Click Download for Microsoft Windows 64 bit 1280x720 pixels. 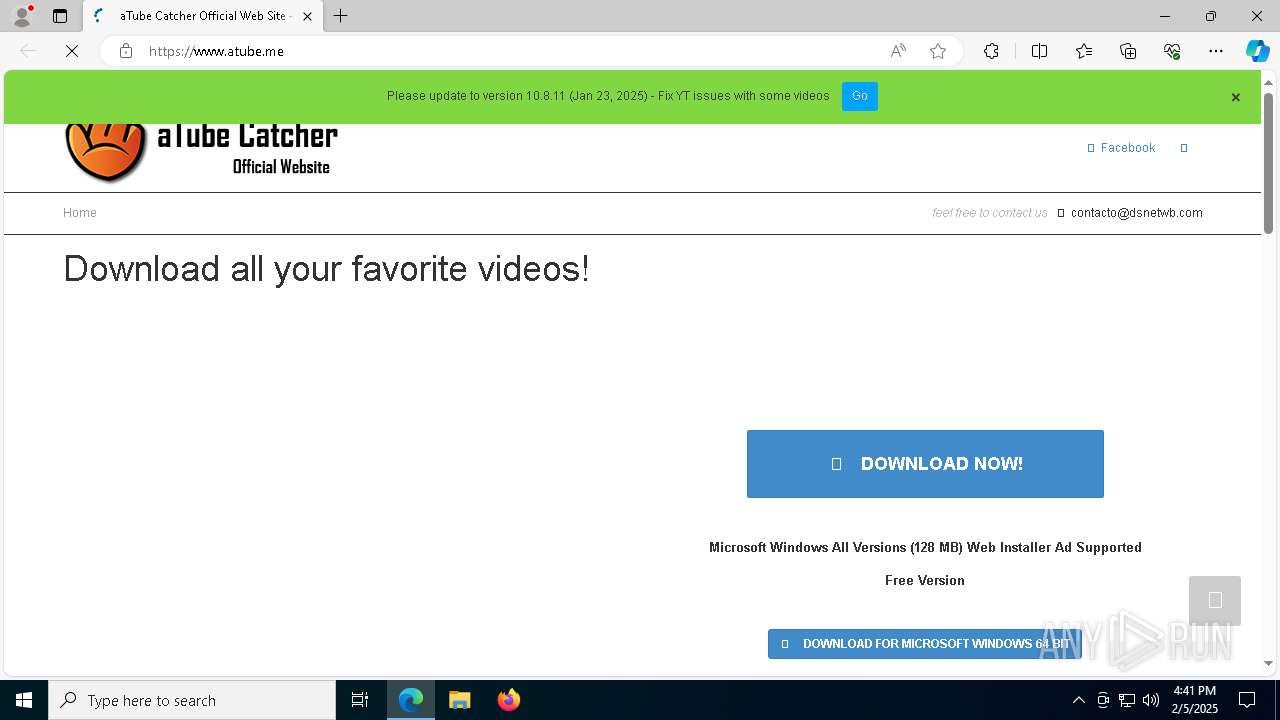pyautogui.click(x=925, y=644)
